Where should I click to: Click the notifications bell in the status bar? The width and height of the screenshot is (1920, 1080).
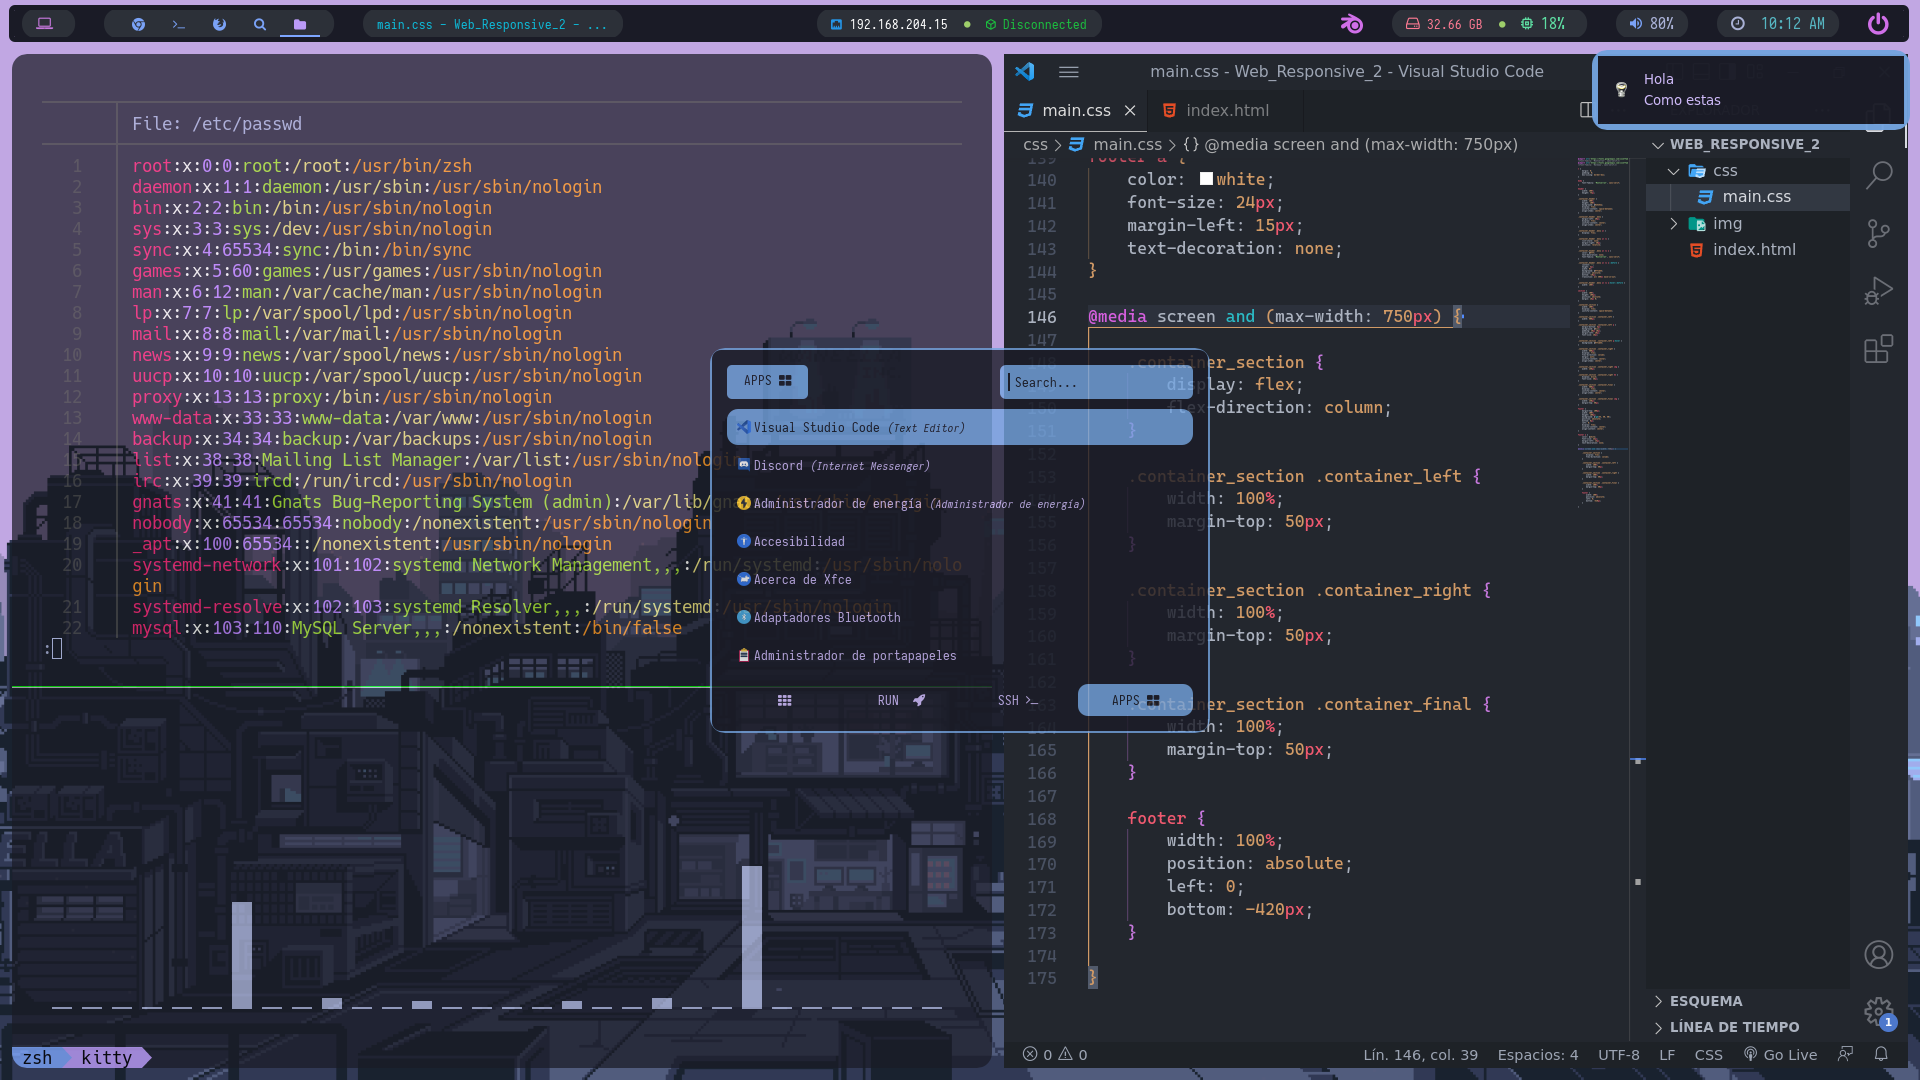(1881, 1054)
